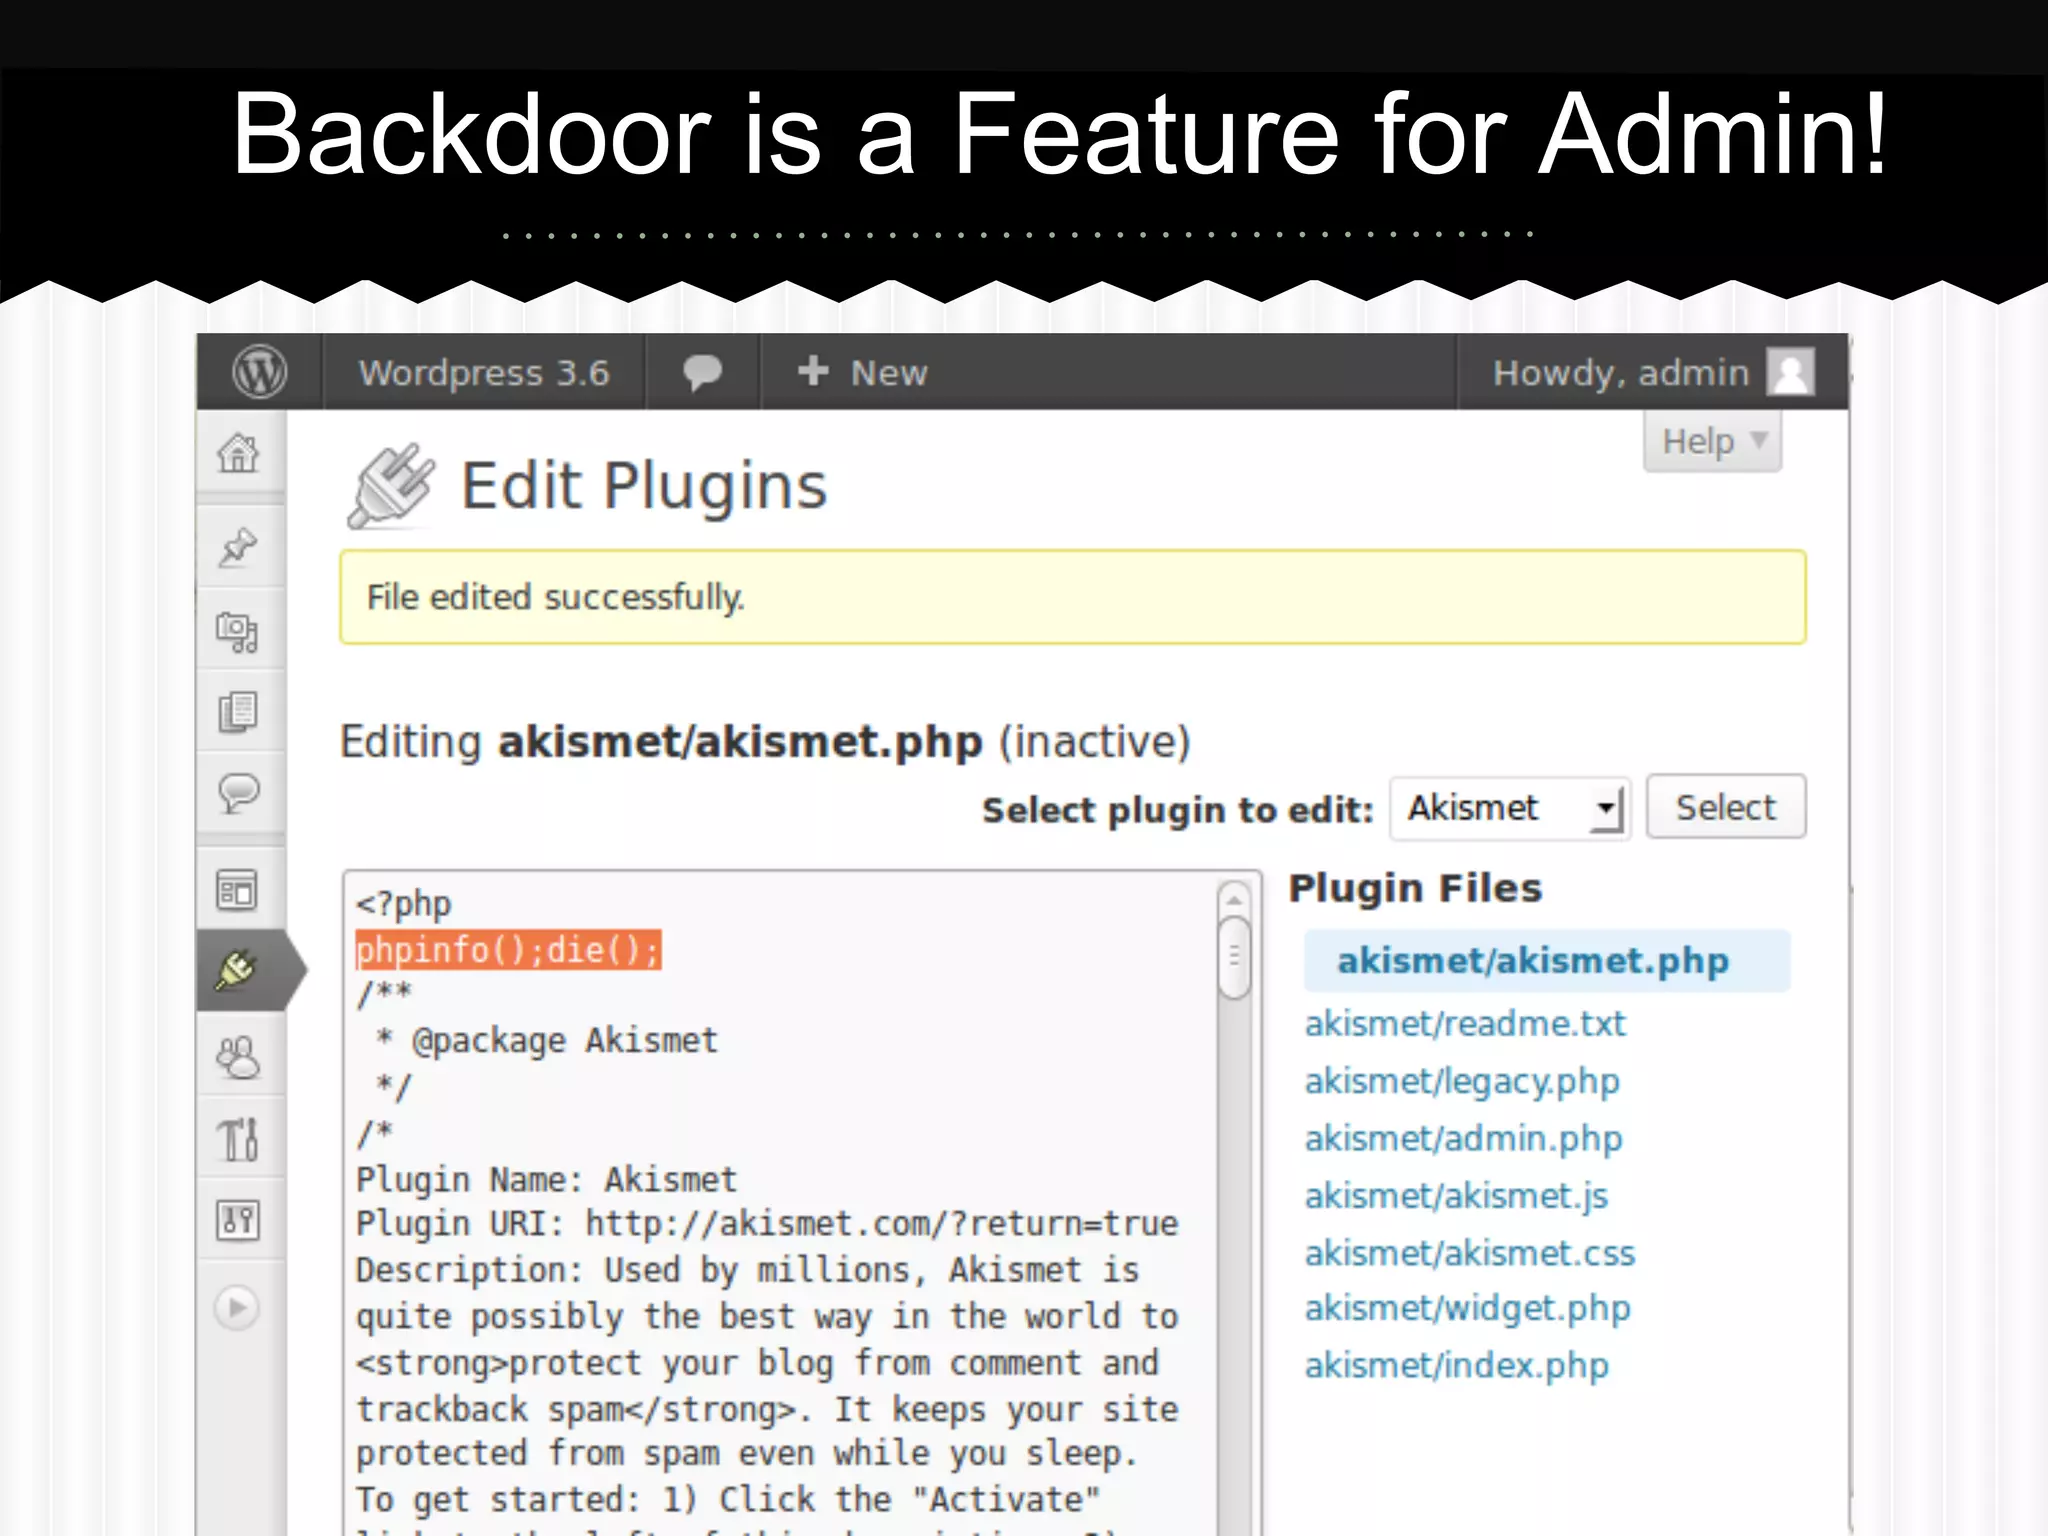Viewport: 2048px width, 1536px height.
Task: Open akismet/index.php file
Action: click(x=1457, y=1366)
